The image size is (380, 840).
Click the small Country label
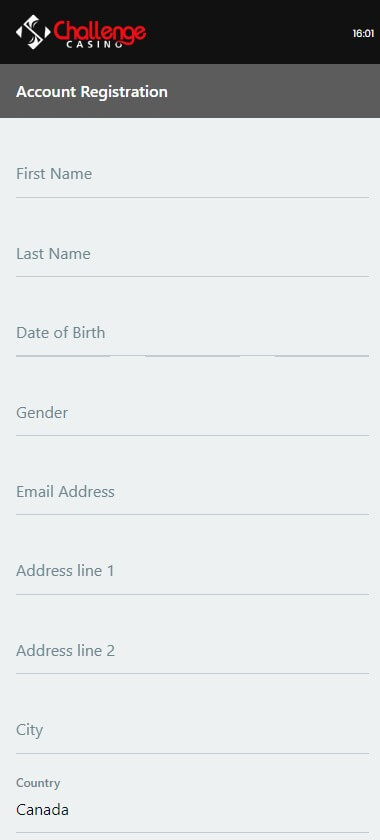(x=38, y=783)
